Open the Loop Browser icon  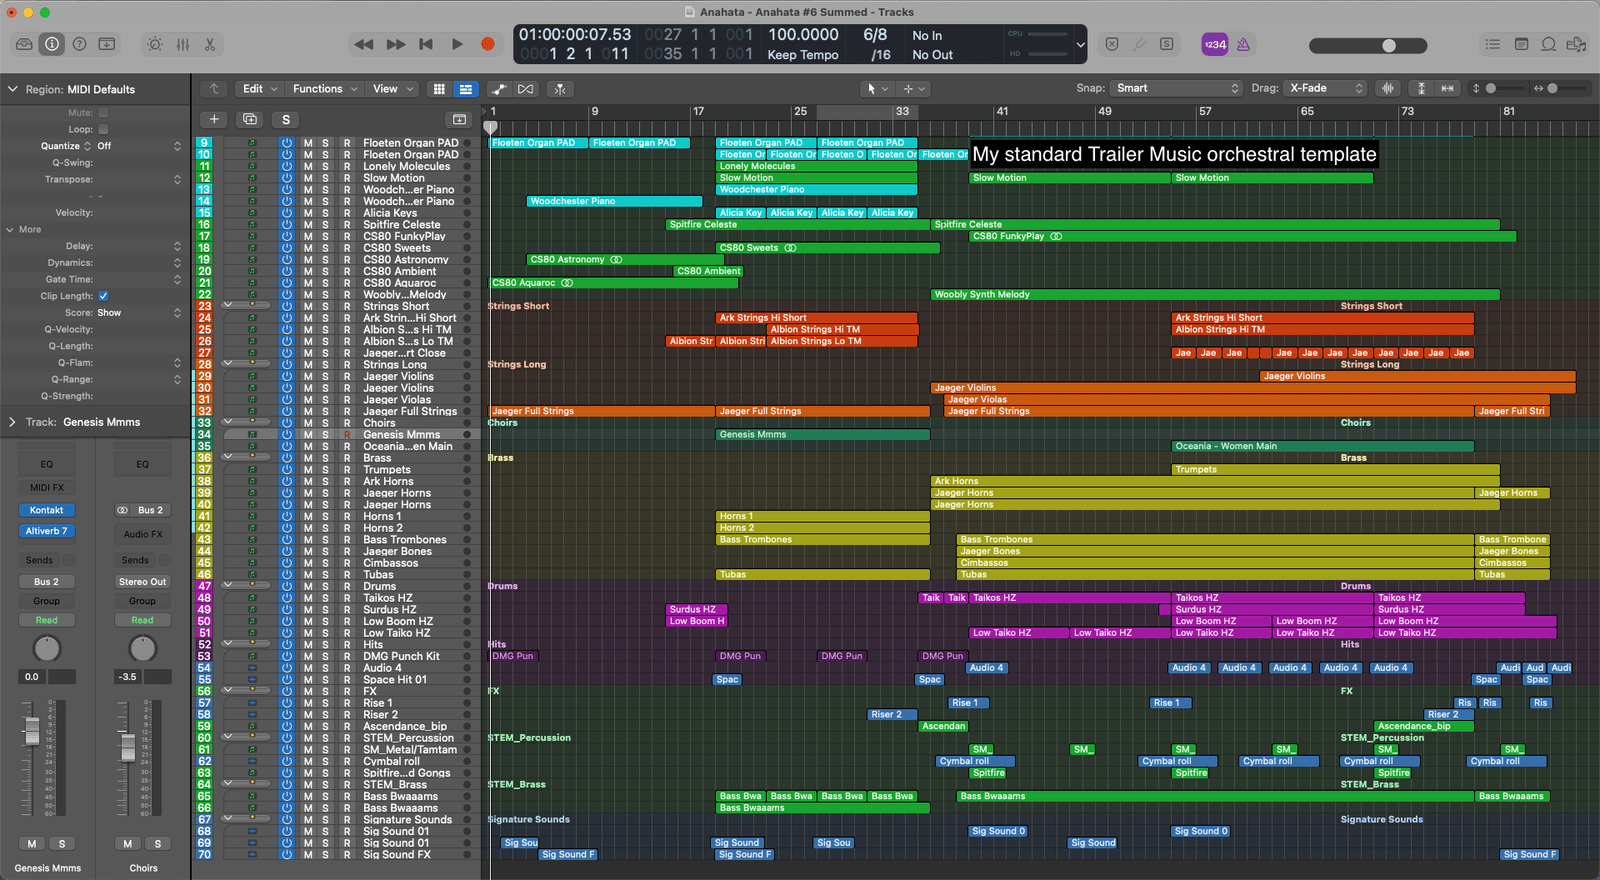tap(1548, 44)
